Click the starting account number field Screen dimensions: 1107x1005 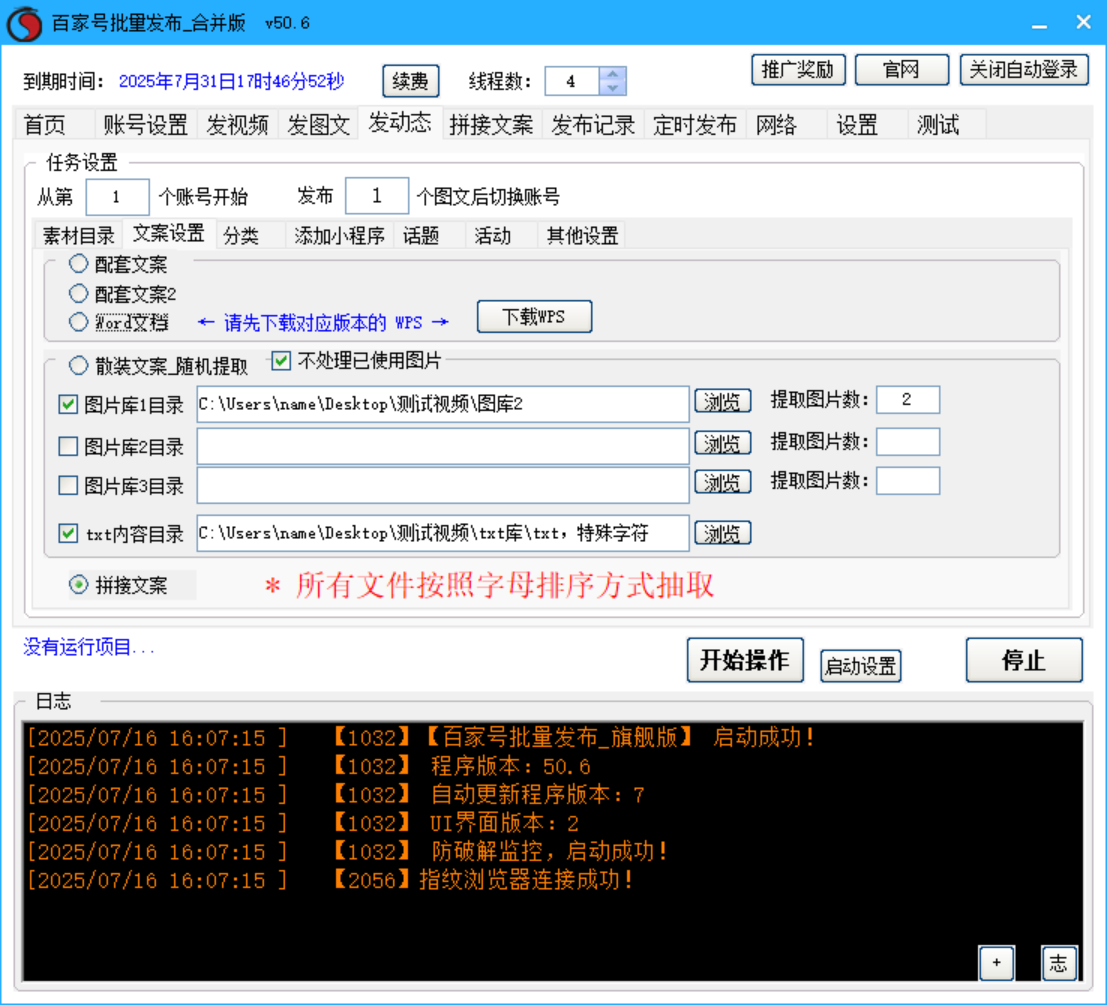pyautogui.click(x=117, y=196)
